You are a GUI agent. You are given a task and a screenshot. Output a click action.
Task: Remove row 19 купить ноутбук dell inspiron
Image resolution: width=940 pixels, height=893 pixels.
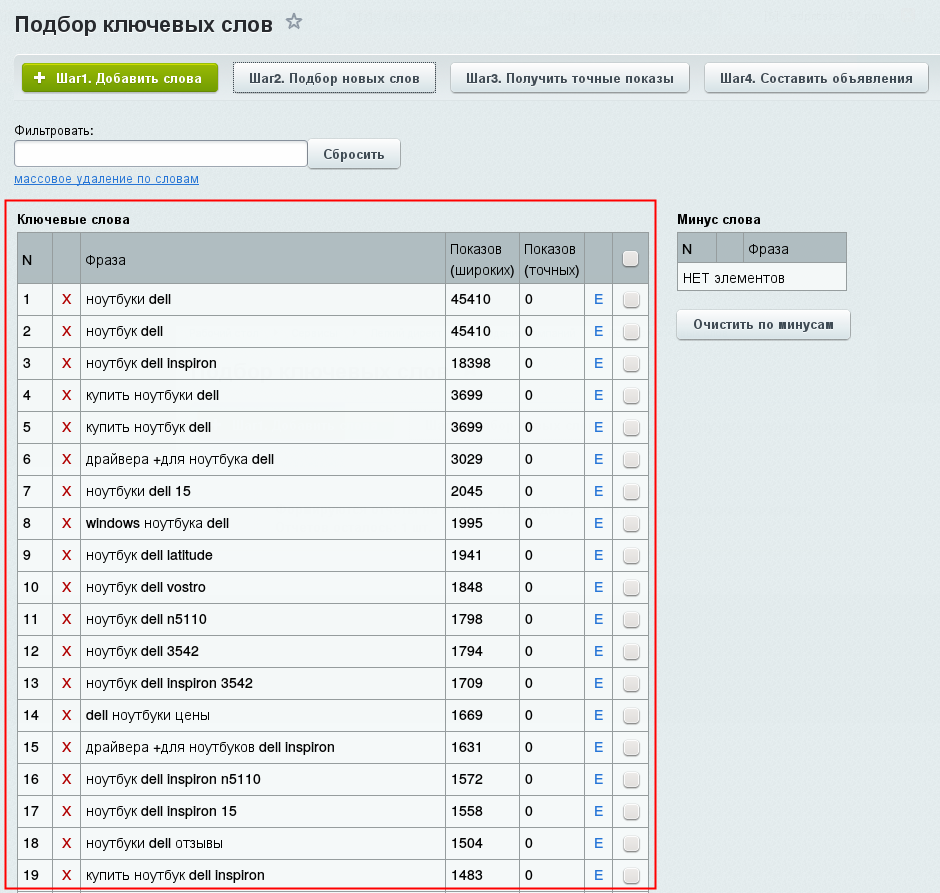tap(67, 875)
